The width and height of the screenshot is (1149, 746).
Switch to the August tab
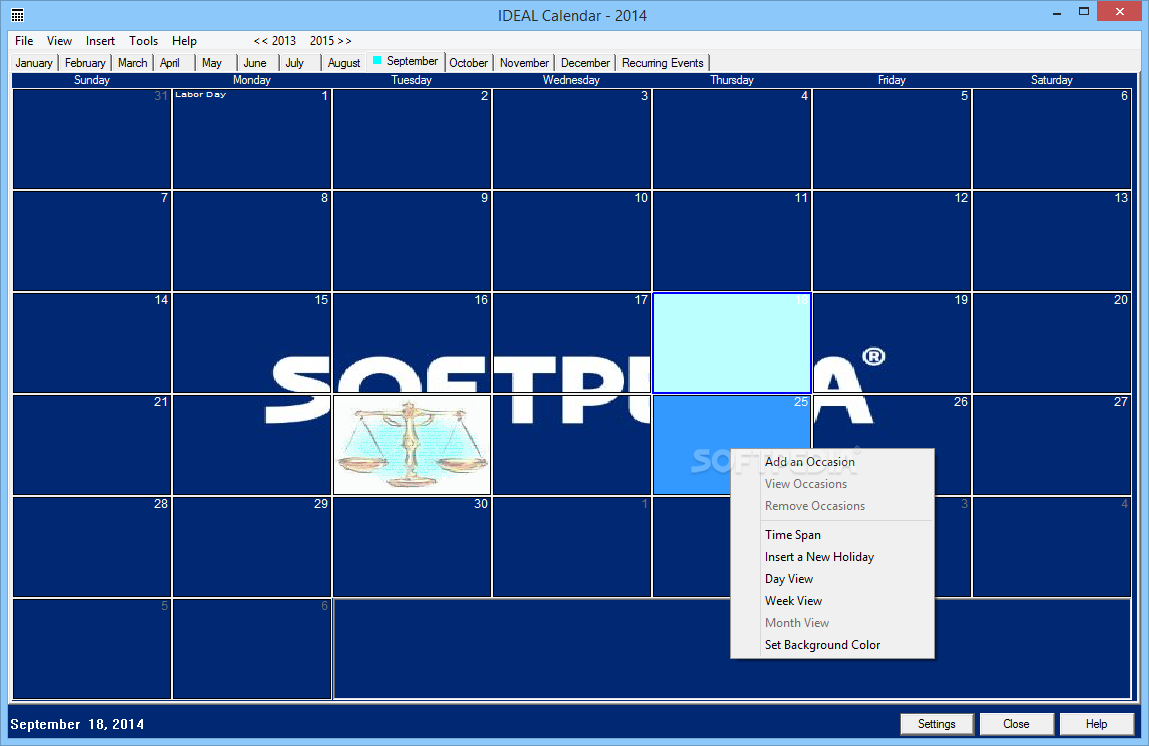344,63
